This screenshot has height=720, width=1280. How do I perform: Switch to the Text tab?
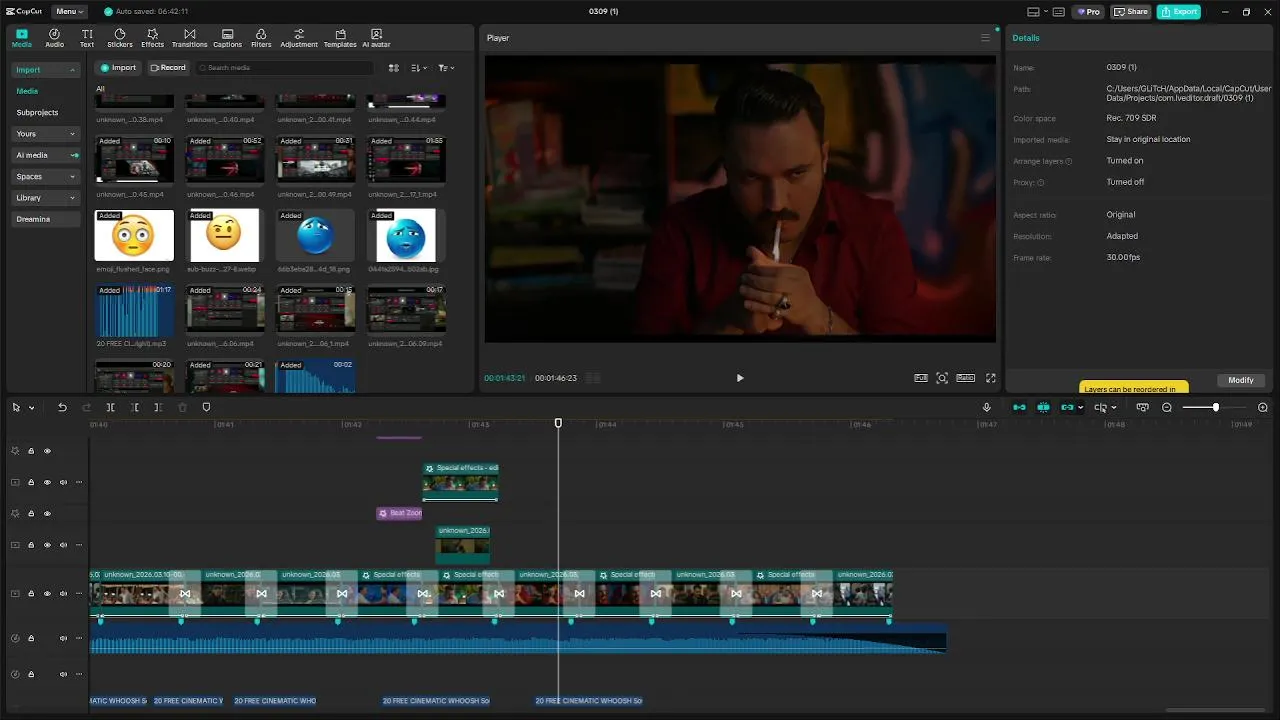(x=87, y=38)
